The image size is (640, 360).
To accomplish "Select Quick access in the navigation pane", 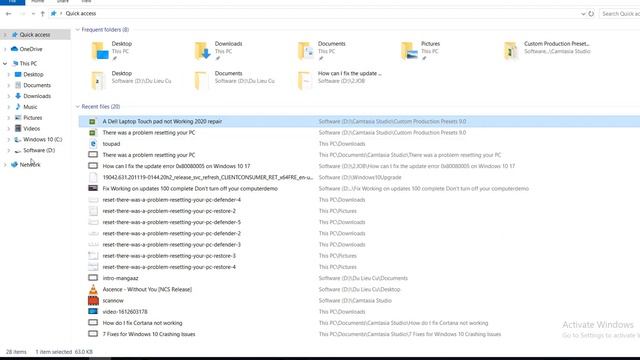I will (x=35, y=35).
